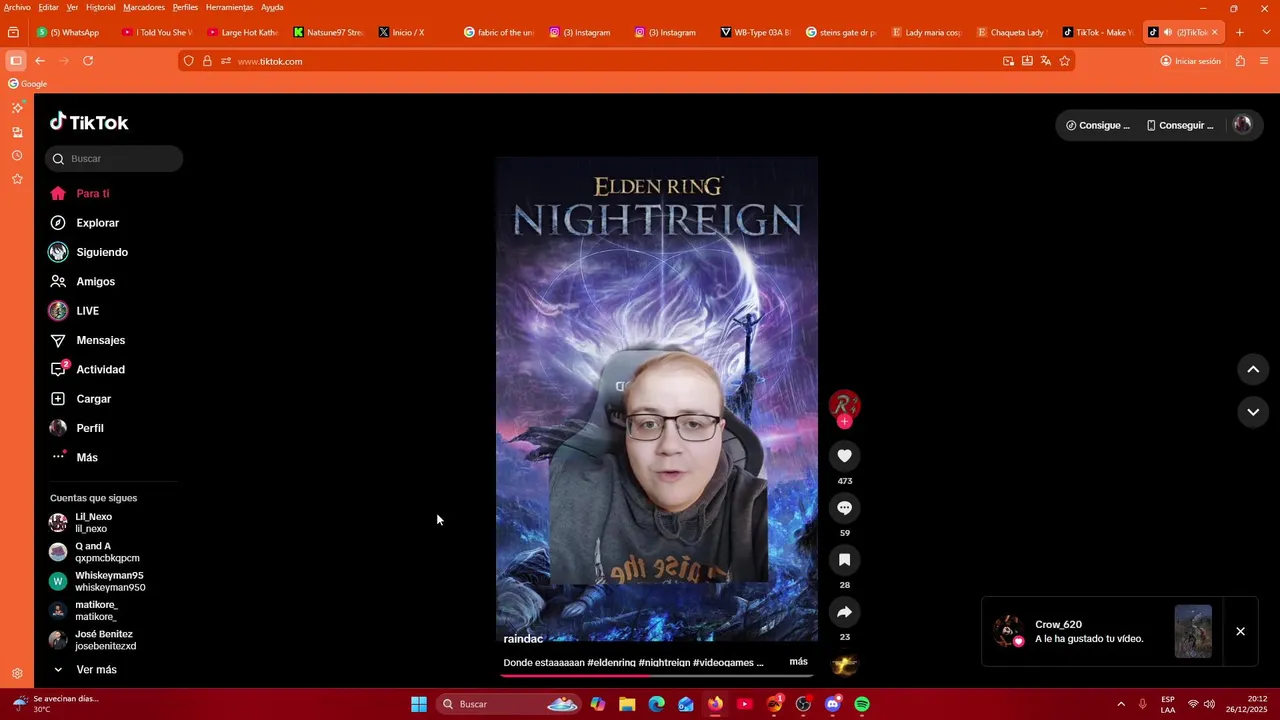Open the raindac username on the video
Image resolution: width=1280 pixels, height=720 pixels.
click(x=523, y=639)
